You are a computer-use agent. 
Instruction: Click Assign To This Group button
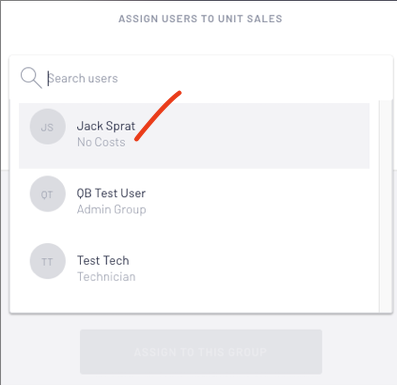point(201,352)
